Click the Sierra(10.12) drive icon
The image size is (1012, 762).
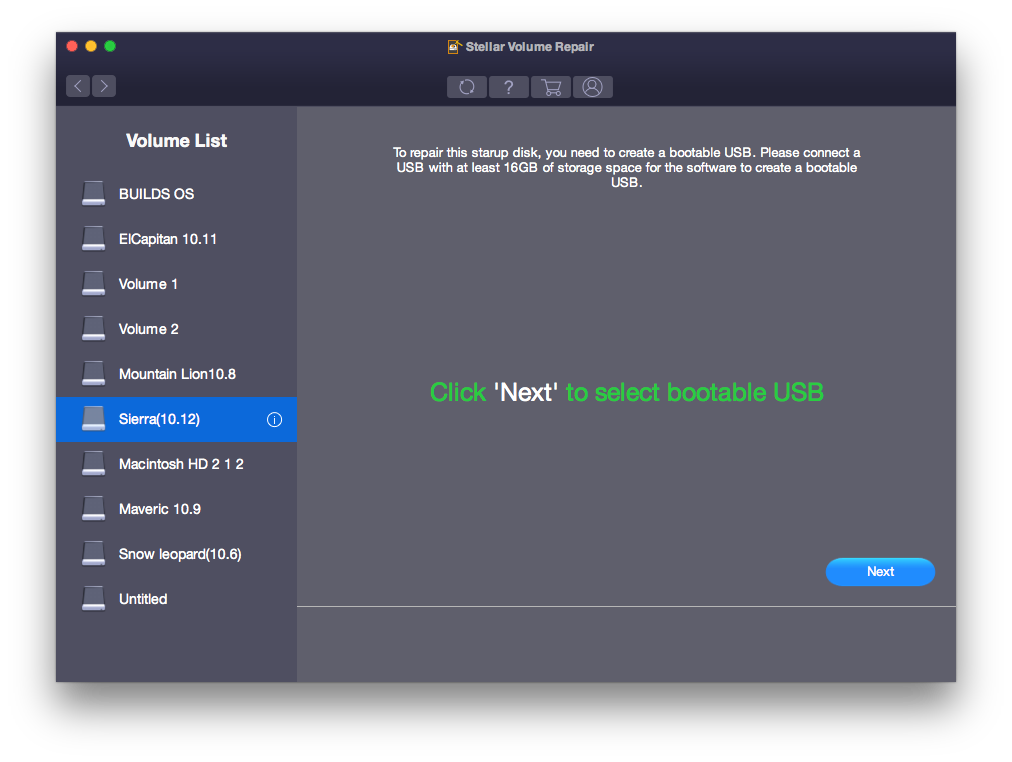pyautogui.click(x=94, y=419)
